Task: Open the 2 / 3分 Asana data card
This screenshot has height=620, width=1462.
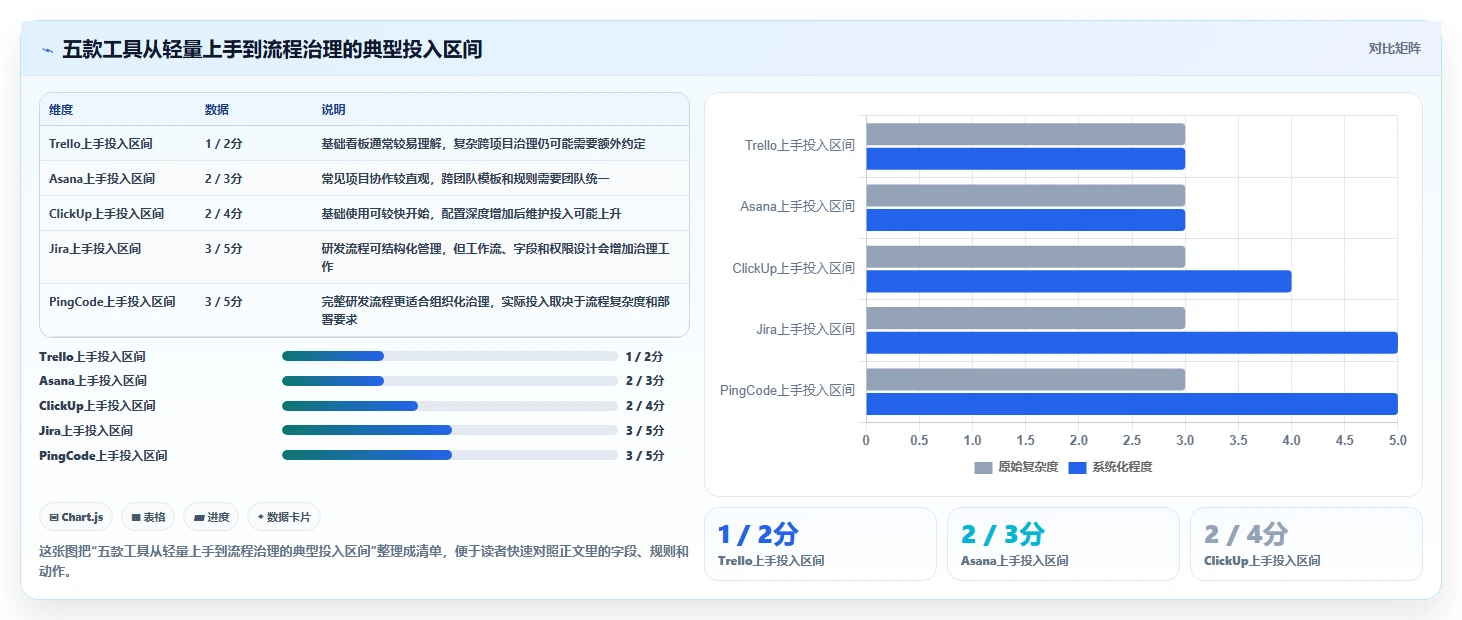Action: 1063,544
